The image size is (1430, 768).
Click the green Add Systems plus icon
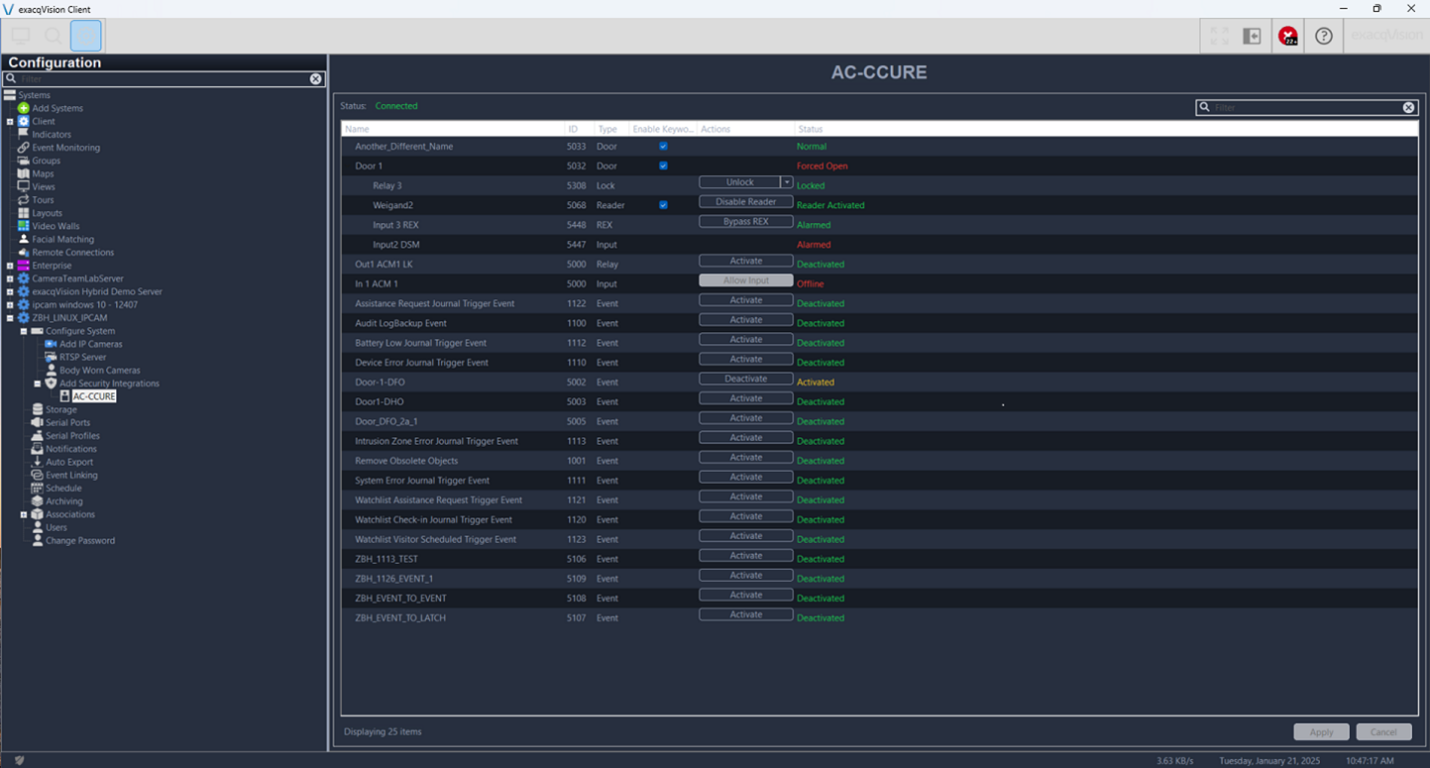pos(24,108)
